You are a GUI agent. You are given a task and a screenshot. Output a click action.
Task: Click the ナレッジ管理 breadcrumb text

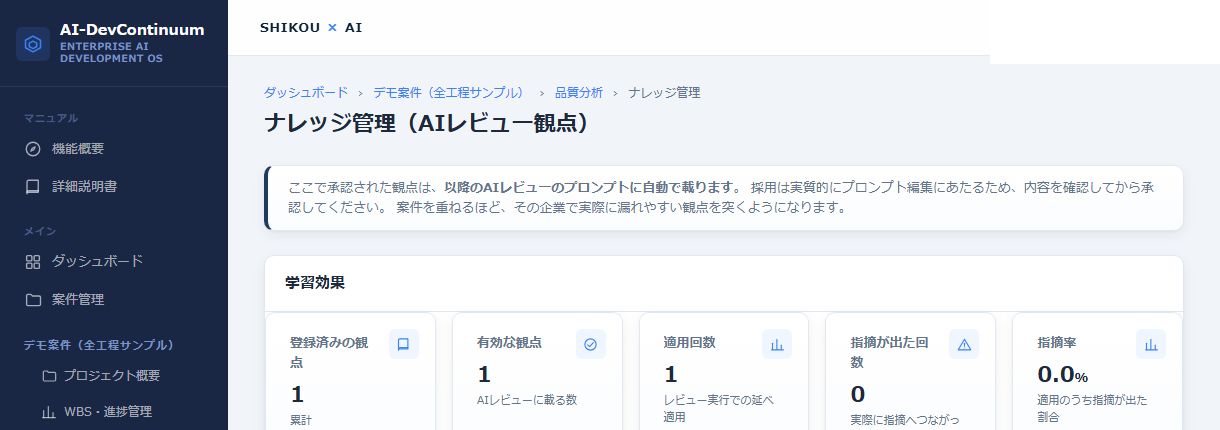[664, 92]
